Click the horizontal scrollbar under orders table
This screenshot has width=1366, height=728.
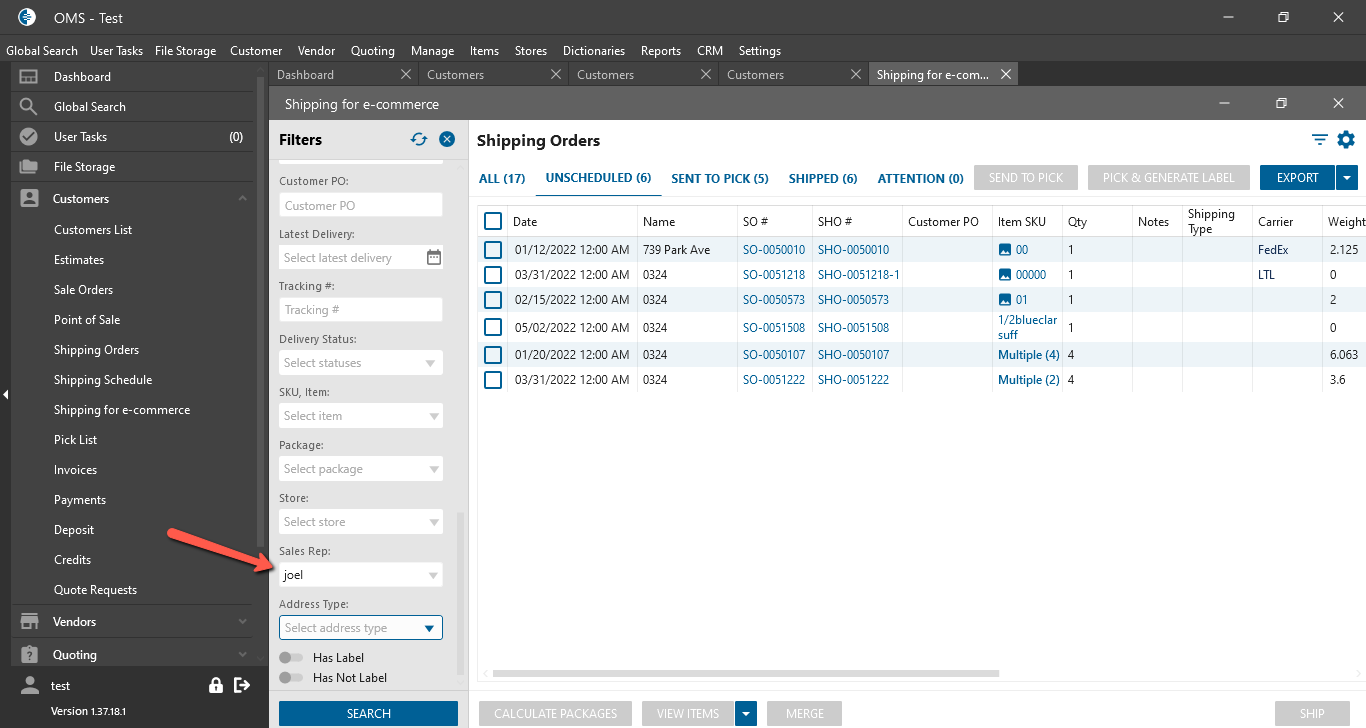click(x=745, y=673)
